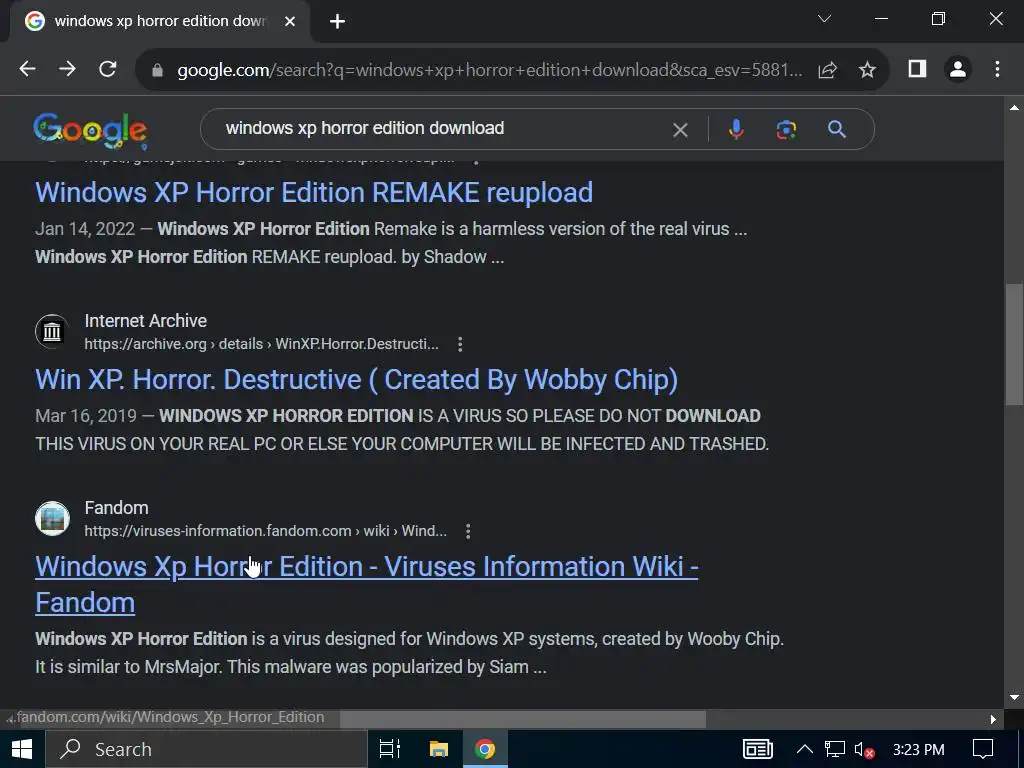Open more options for Internet Archive result
The image size is (1024, 768).
click(x=460, y=344)
